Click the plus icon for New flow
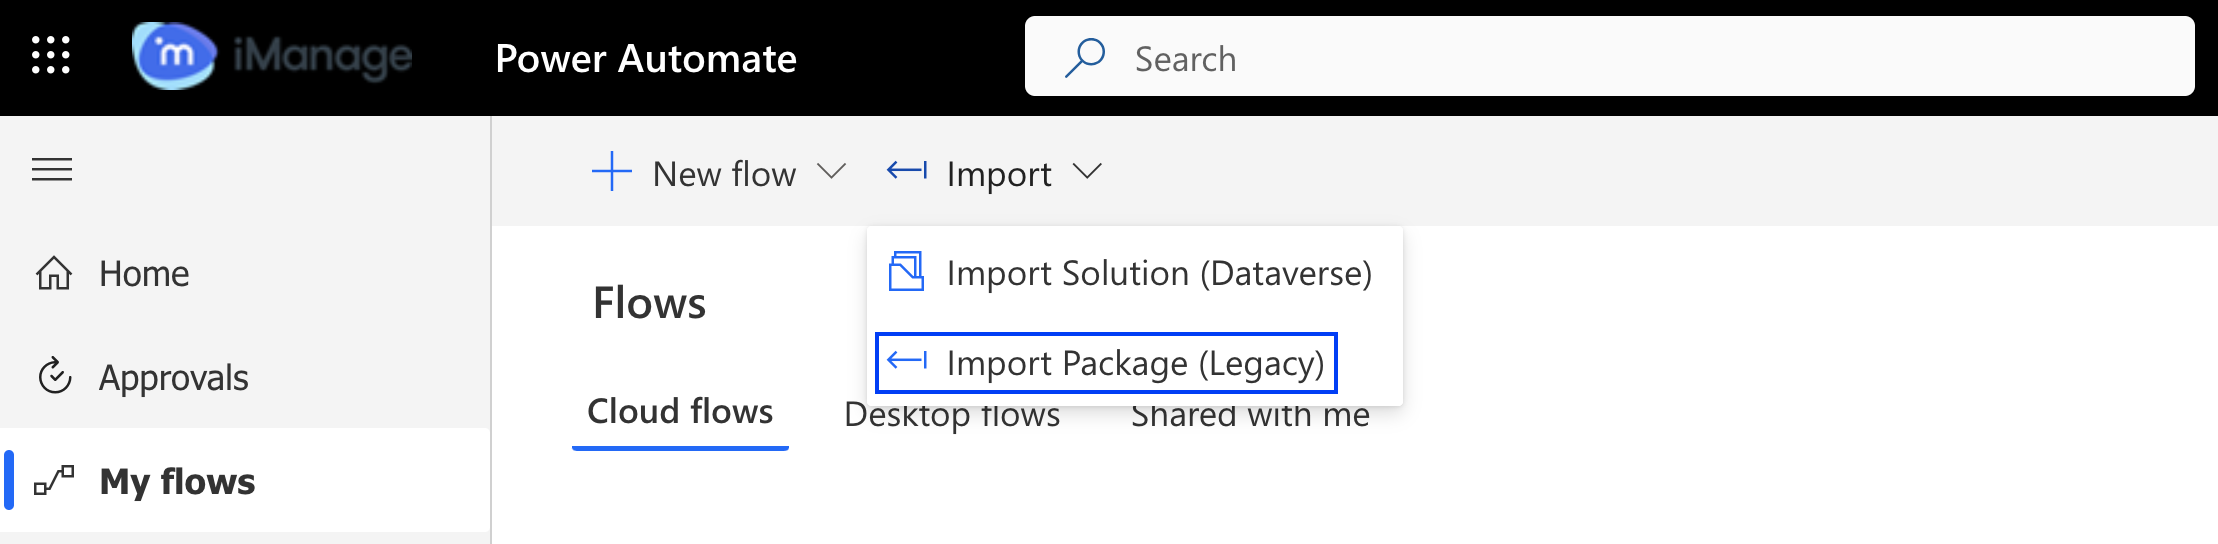The height and width of the screenshot is (544, 2218). point(611,172)
